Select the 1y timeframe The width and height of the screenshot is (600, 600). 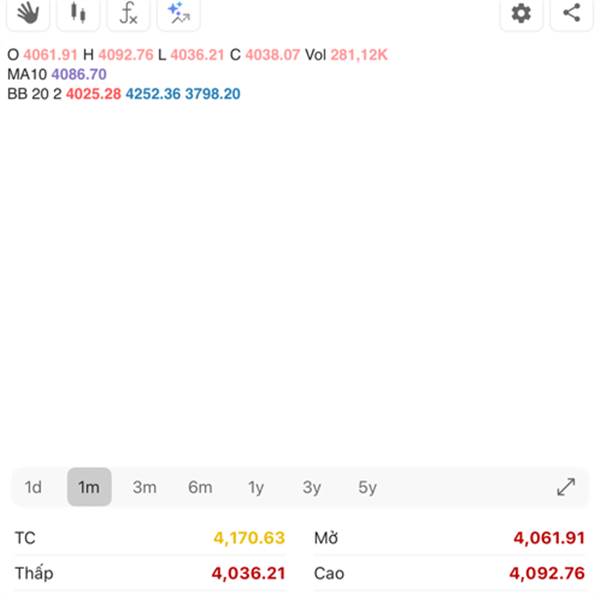coord(256,487)
